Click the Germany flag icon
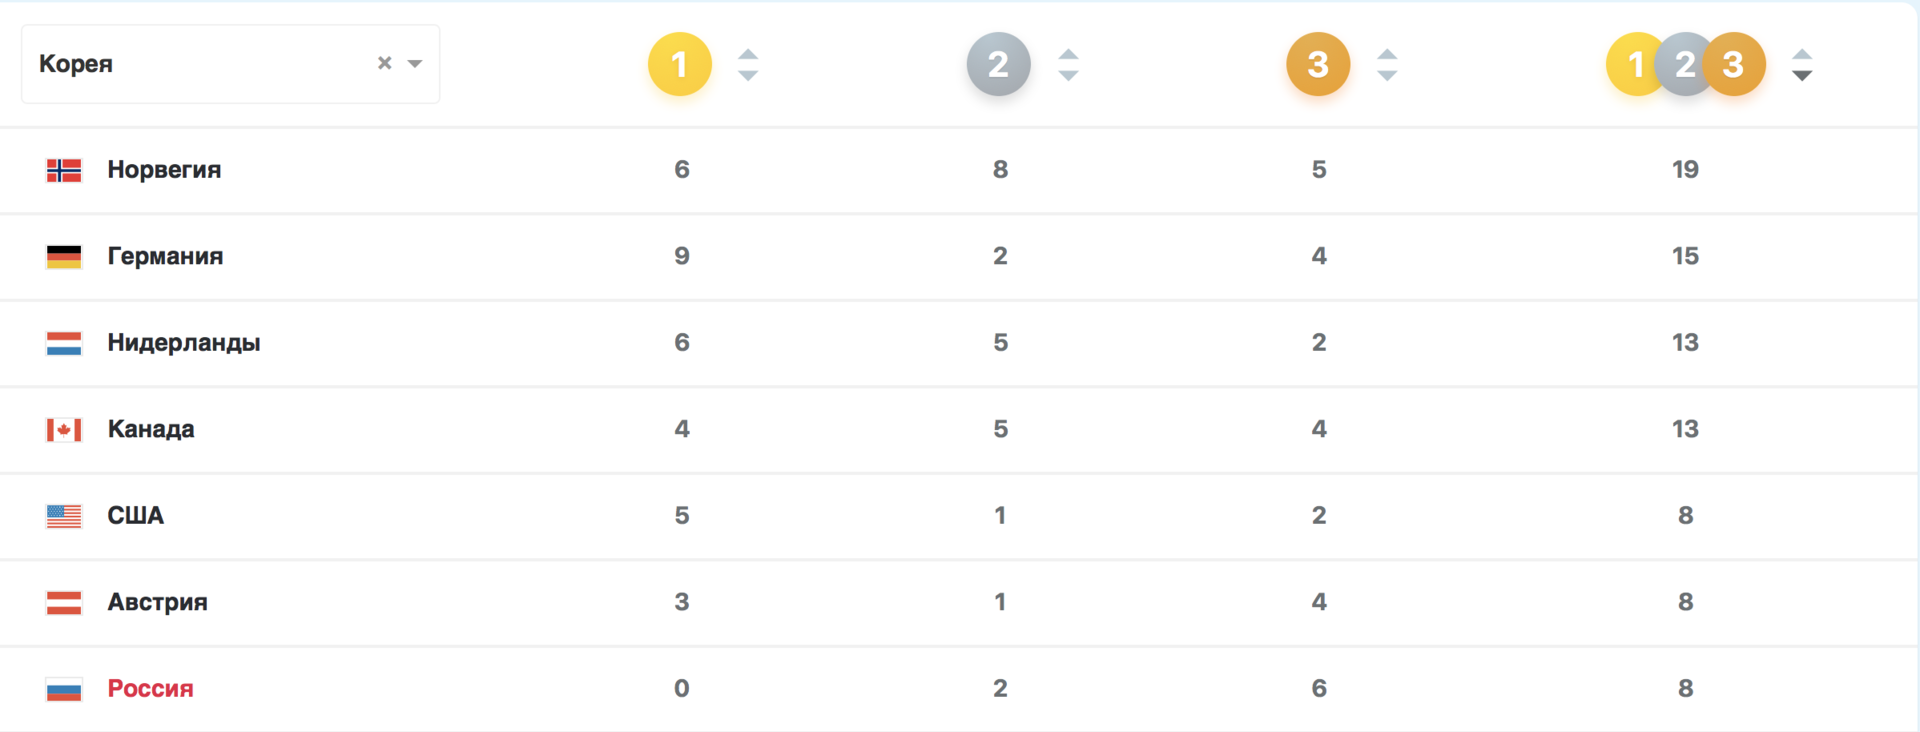The width and height of the screenshot is (1920, 732). [x=64, y=257]
